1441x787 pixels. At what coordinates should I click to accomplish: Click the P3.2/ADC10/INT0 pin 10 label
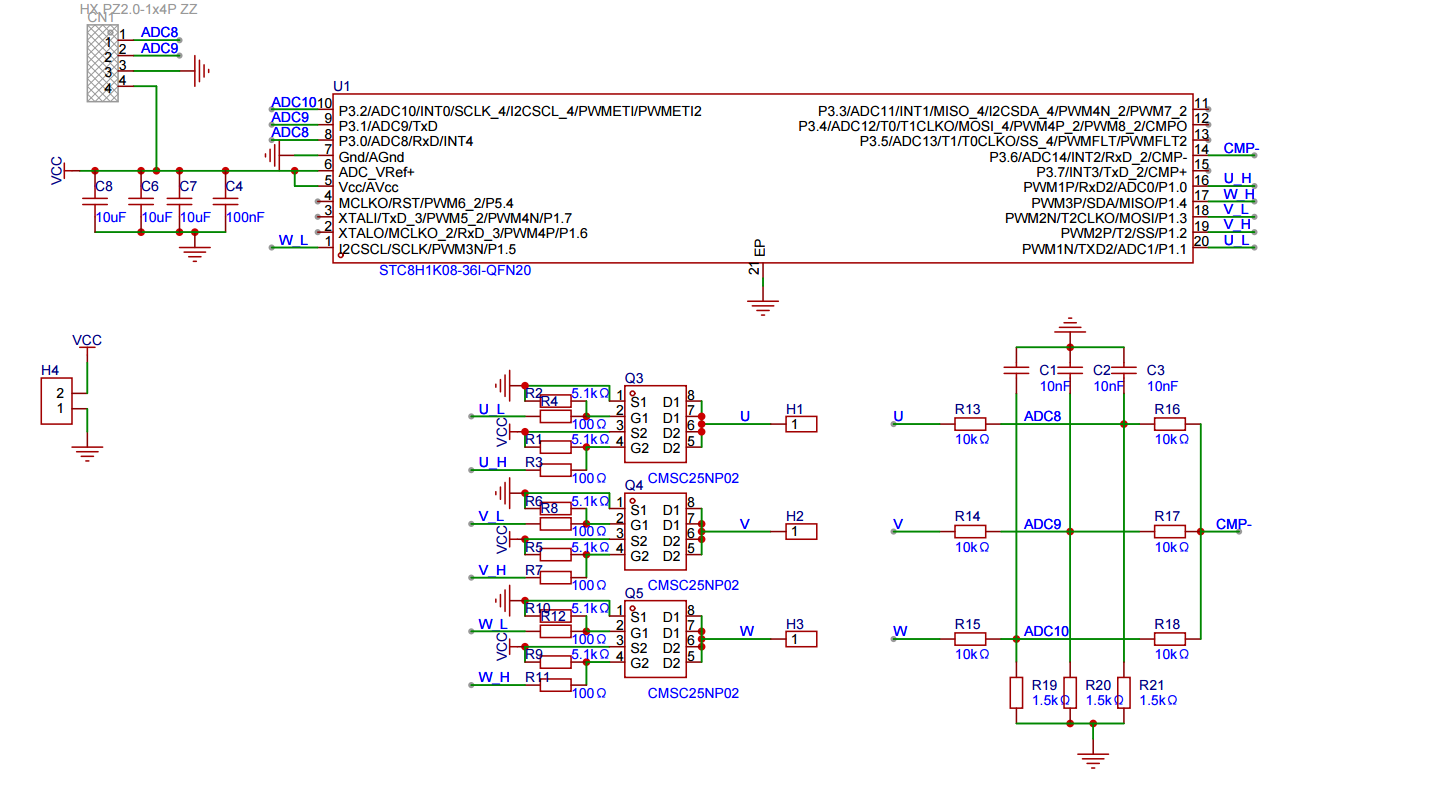click(x=520, y=111)
